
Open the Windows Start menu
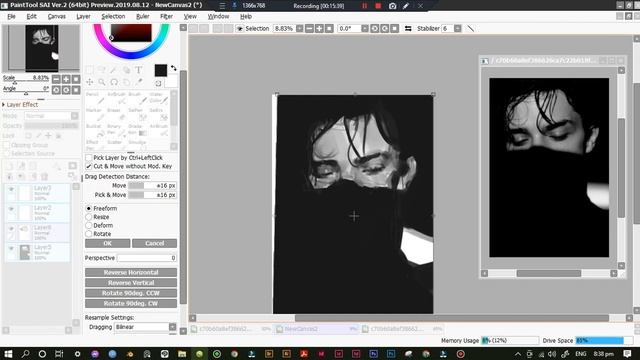(8, 354)
